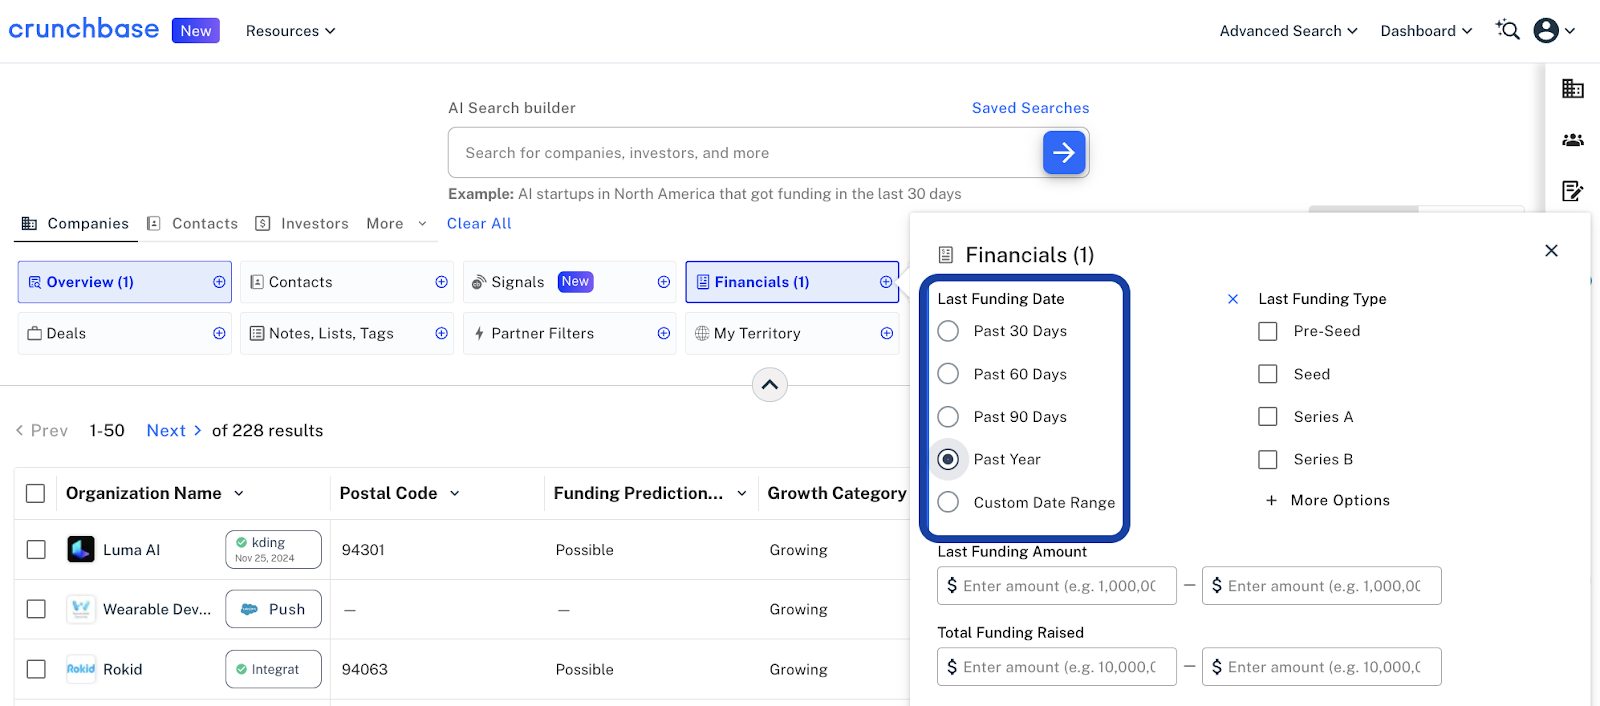The height and width of the screenshot is (706, 1600).
Task: Open the notes edit icon in right sidebar
Action: 1573,191
